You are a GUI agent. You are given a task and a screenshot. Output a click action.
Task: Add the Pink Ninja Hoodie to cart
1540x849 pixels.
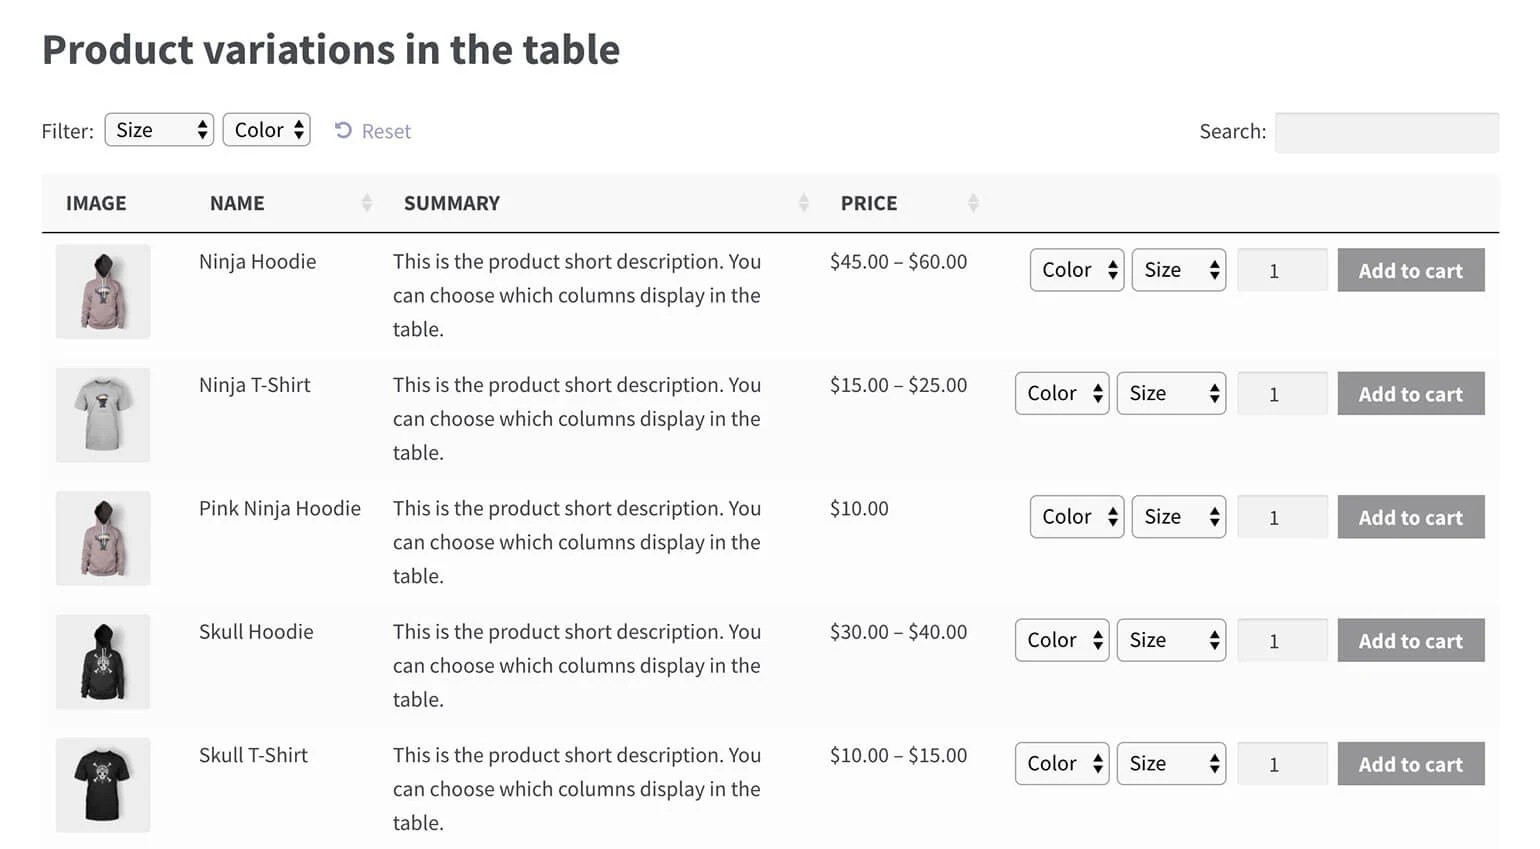point(1410,517)
